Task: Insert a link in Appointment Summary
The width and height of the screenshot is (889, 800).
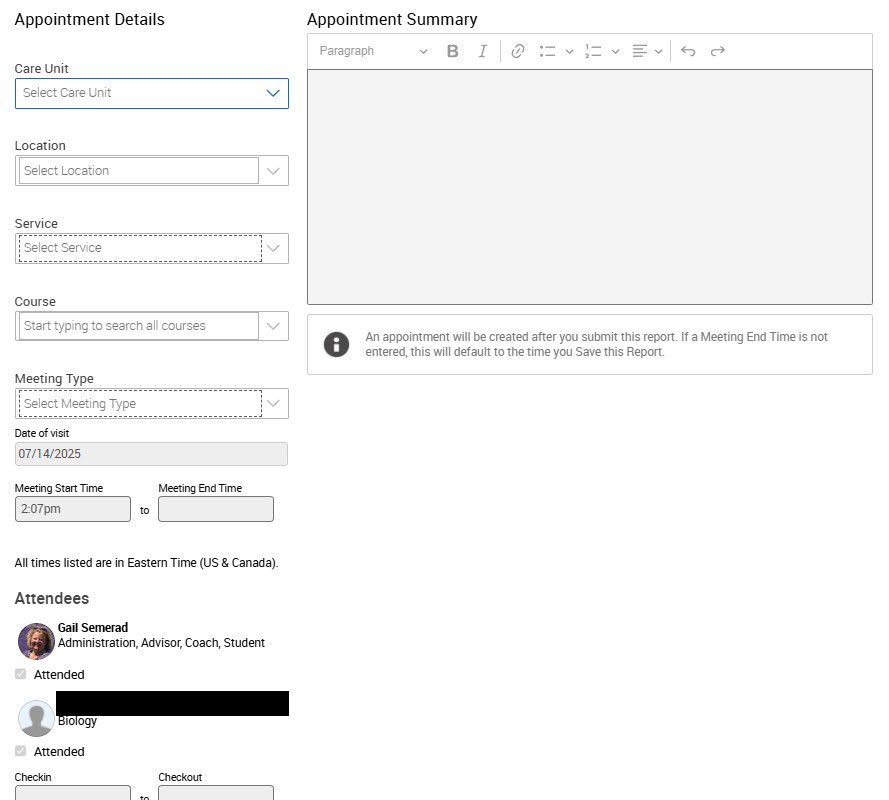Action: (517, 51)
